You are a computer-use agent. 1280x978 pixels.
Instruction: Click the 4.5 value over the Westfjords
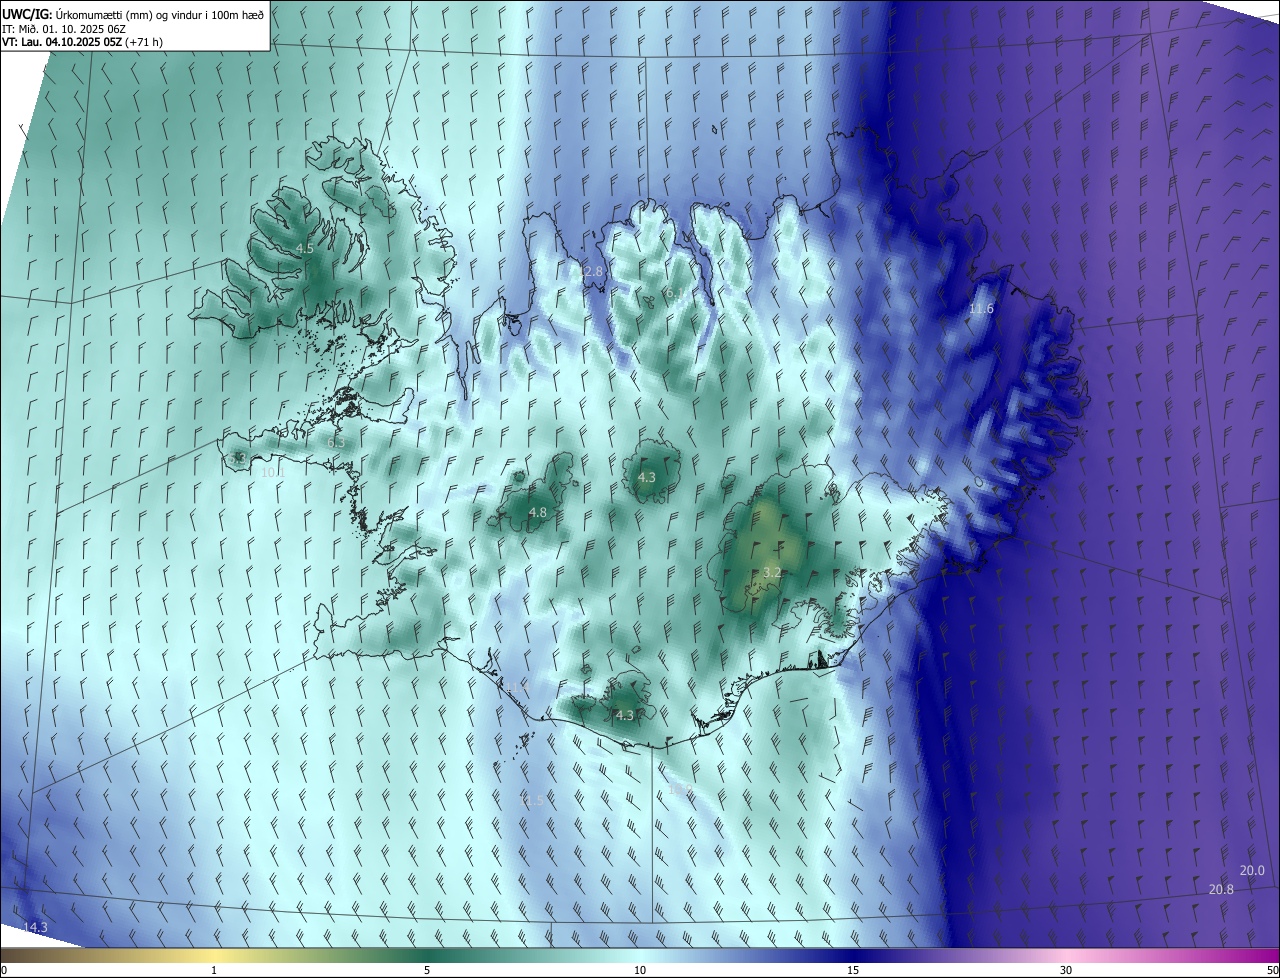[304, 248]
